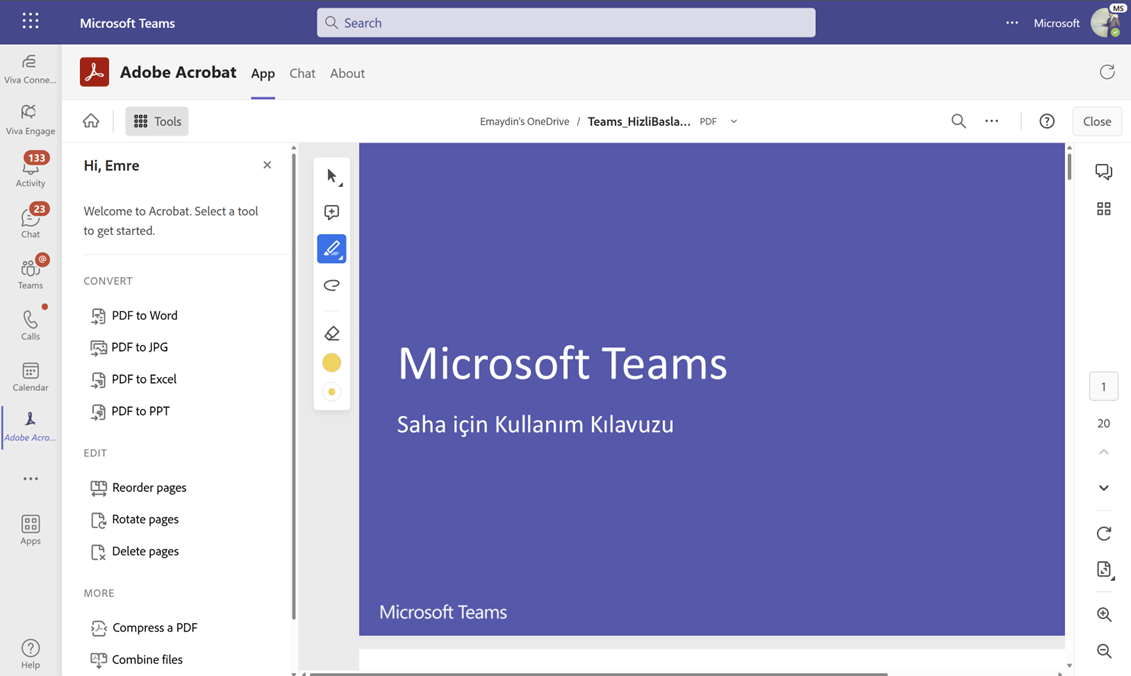Click the zoom in magnifier
This screenshot has width=1131, height=676.
pos(1103,615)
